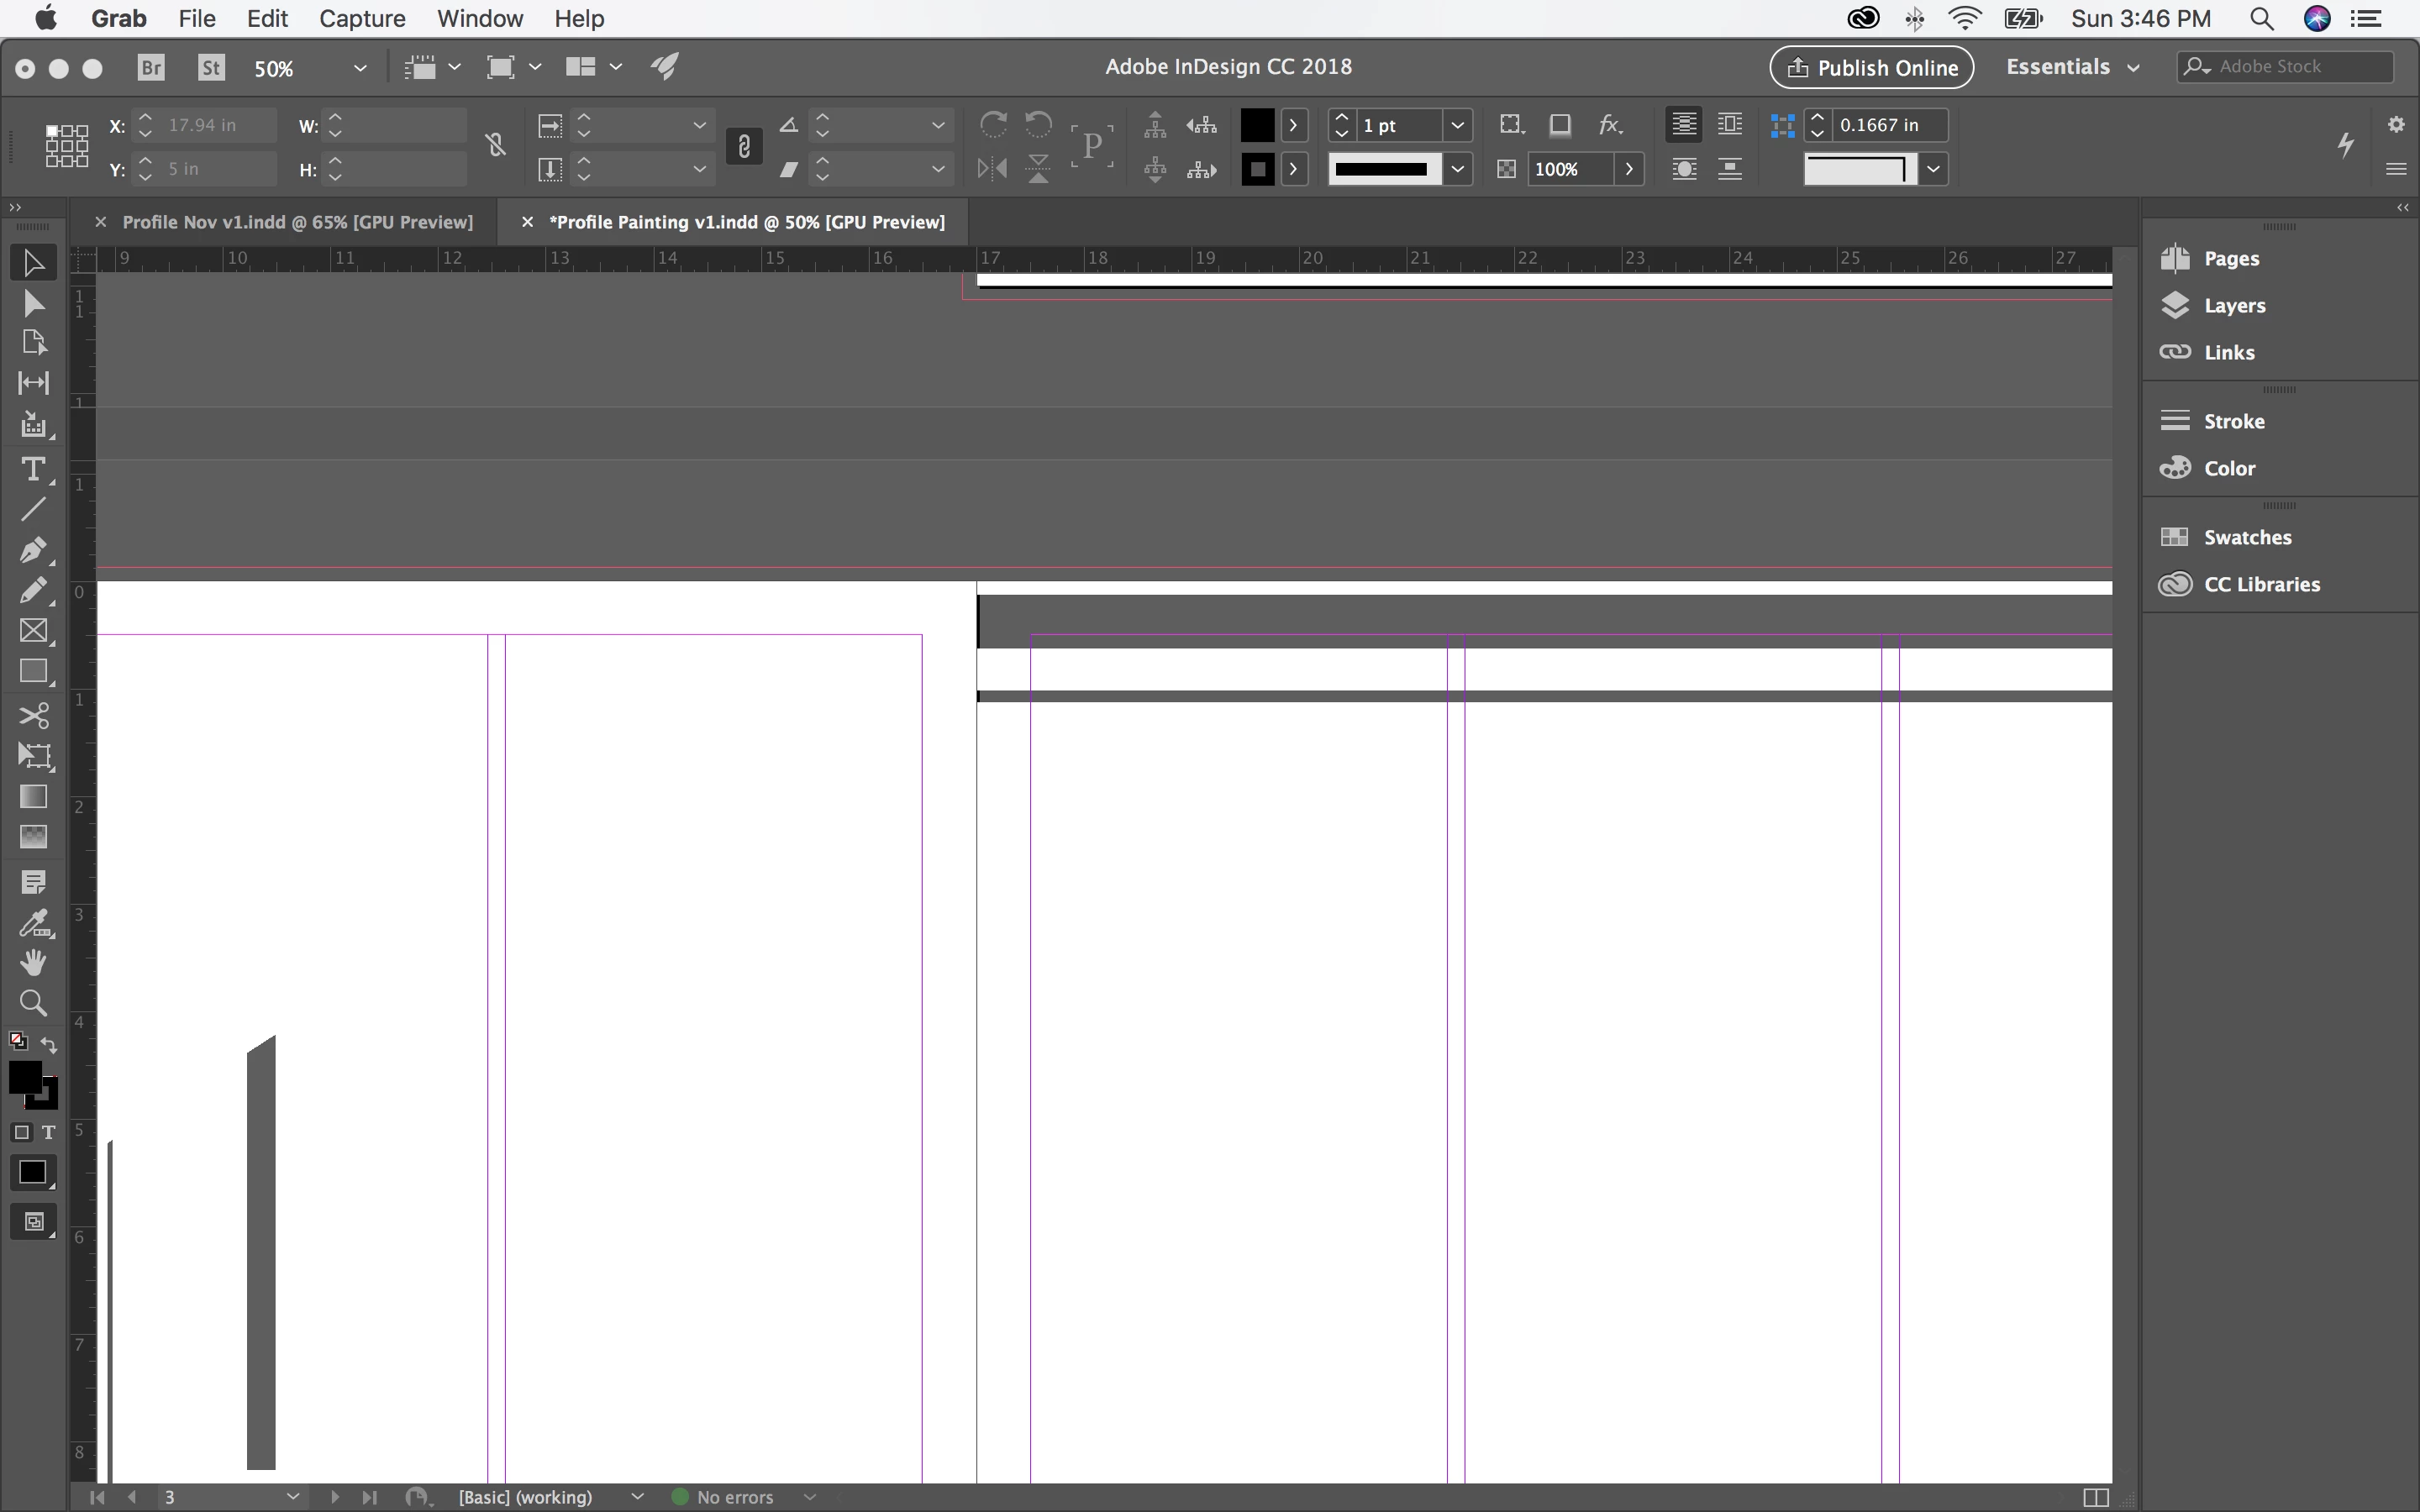Open the zoom level 50% dropdown
This screenshot has width=2420, height=1512.
pos(360,68)
